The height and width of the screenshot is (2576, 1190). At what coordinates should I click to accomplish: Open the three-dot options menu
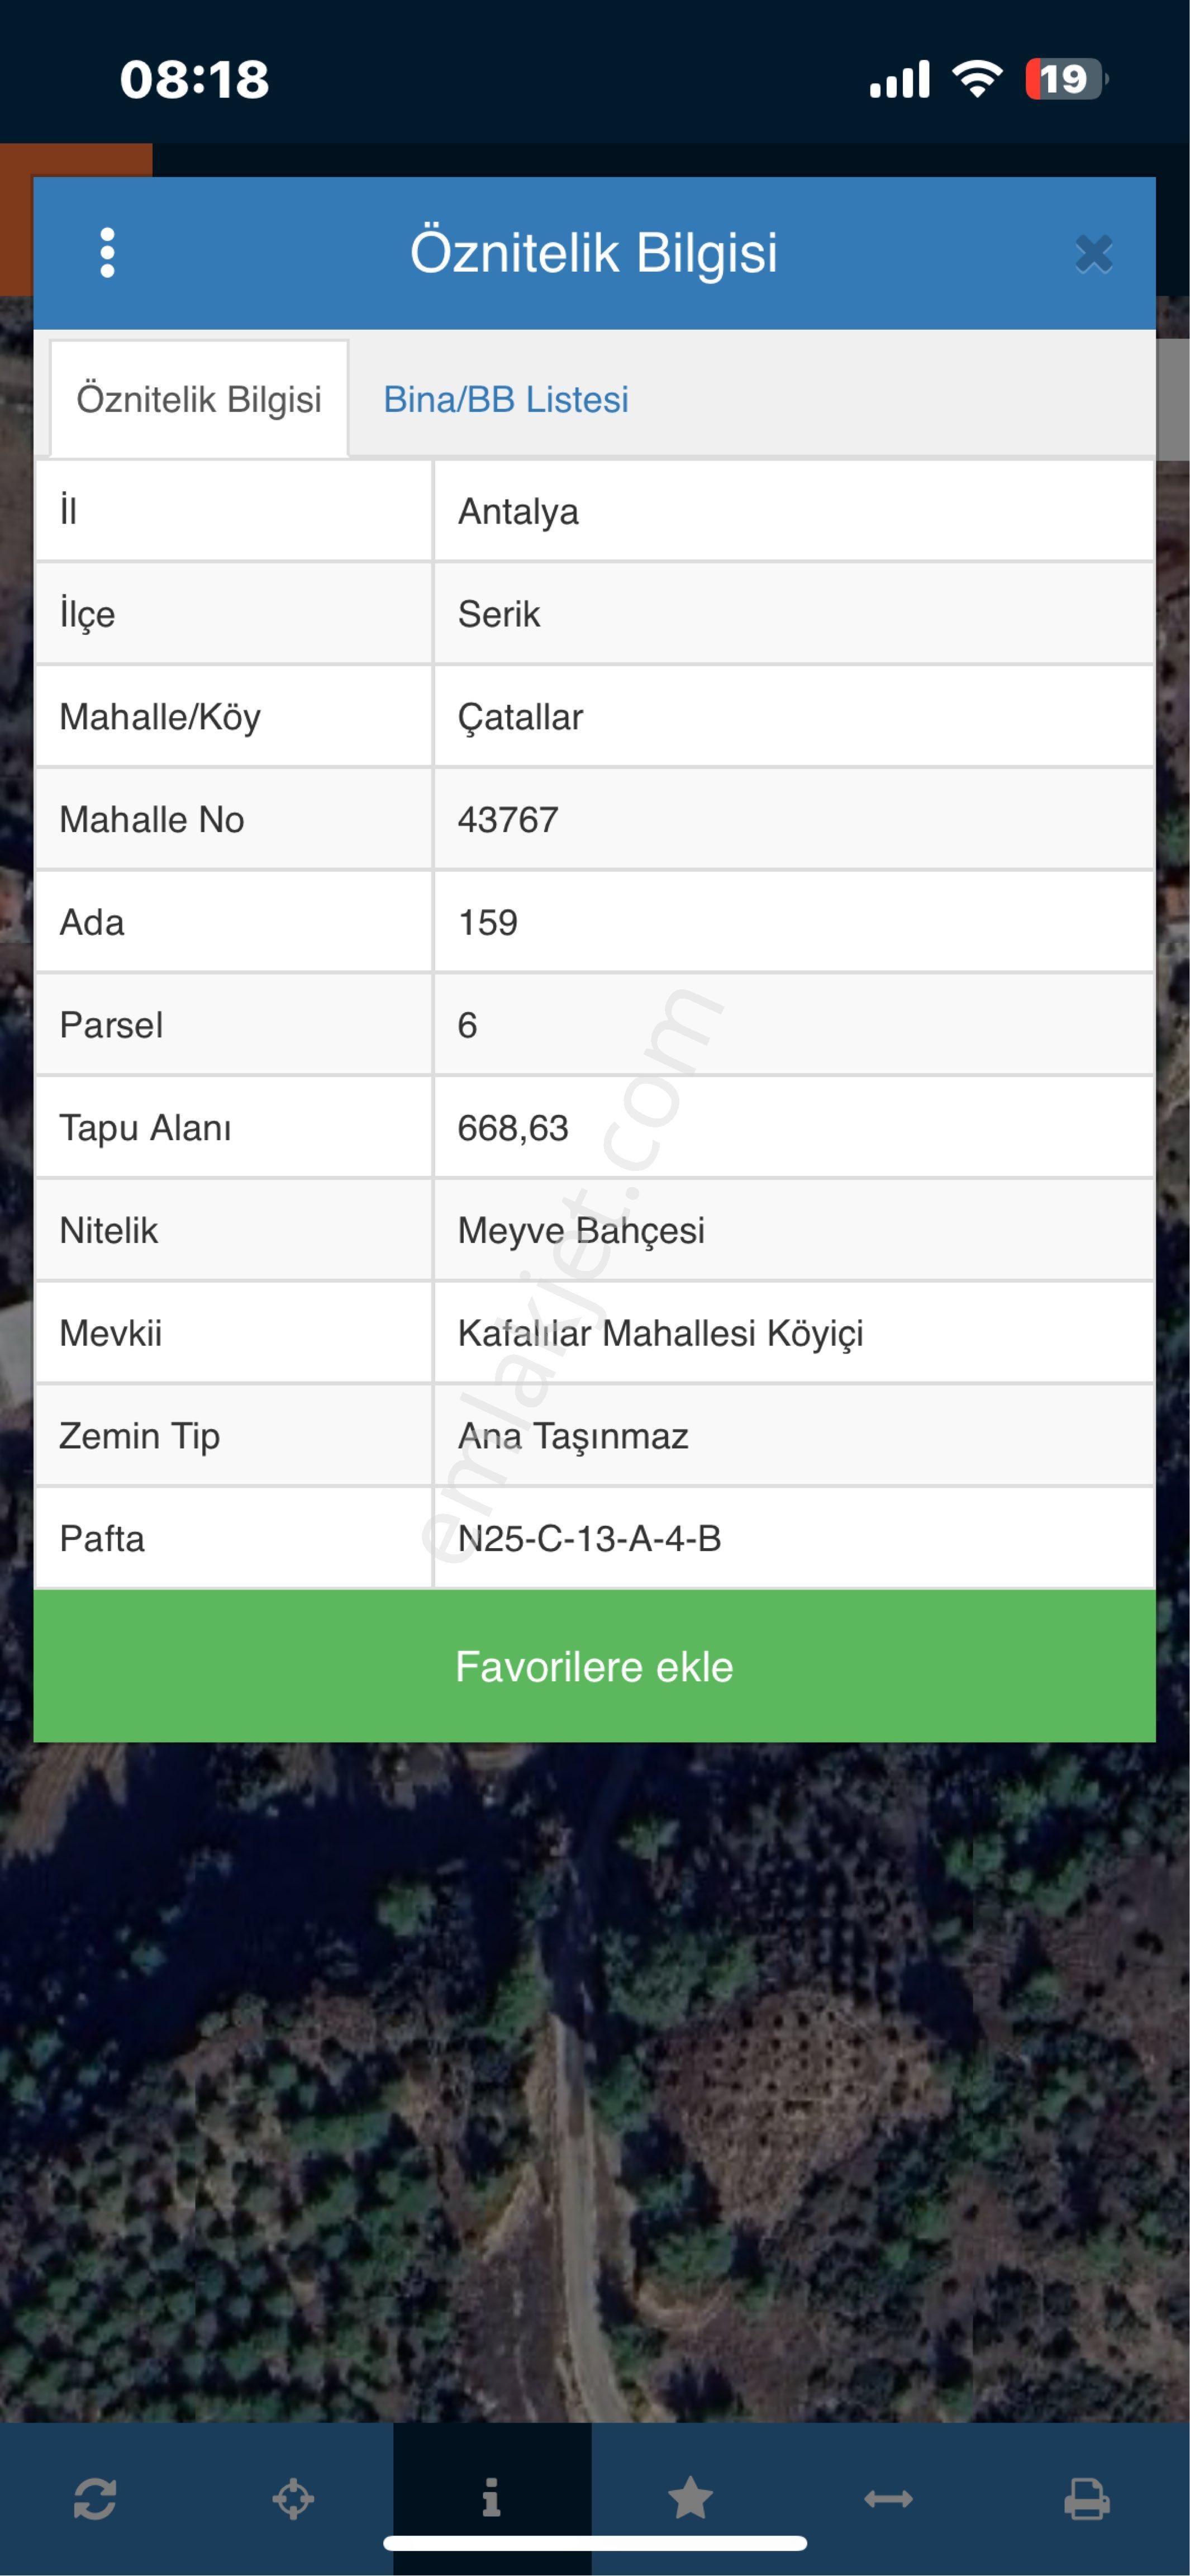pos(107,253)
